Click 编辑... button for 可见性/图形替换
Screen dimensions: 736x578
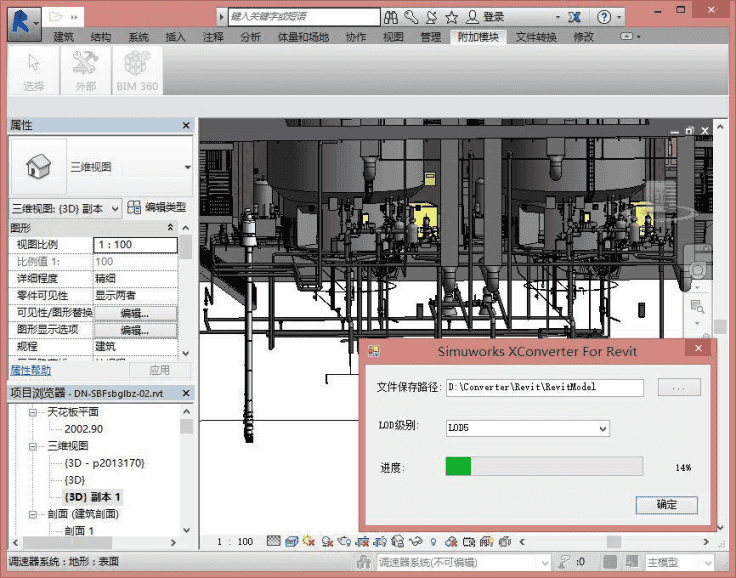(135, 313)
